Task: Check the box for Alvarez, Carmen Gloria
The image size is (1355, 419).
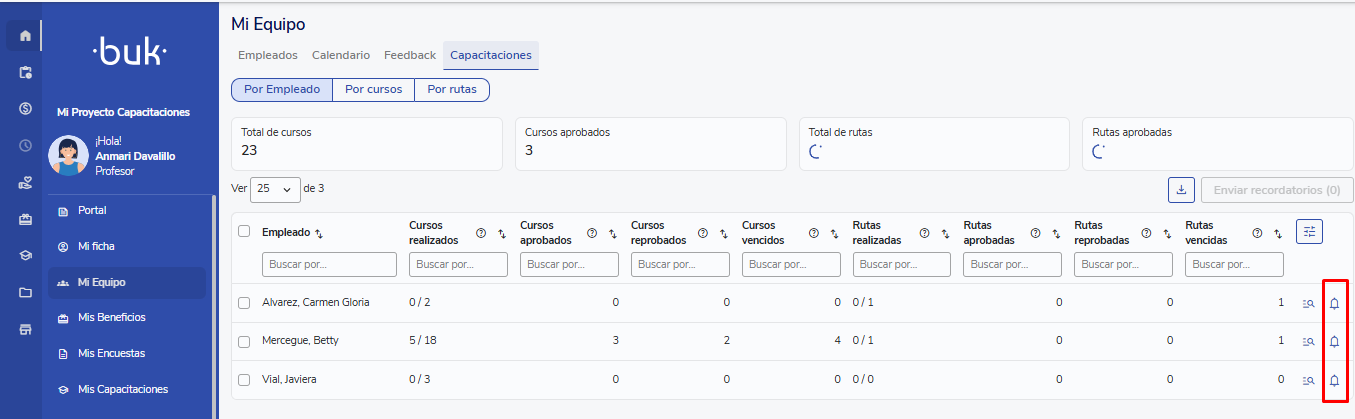Action: click(244, 303)
